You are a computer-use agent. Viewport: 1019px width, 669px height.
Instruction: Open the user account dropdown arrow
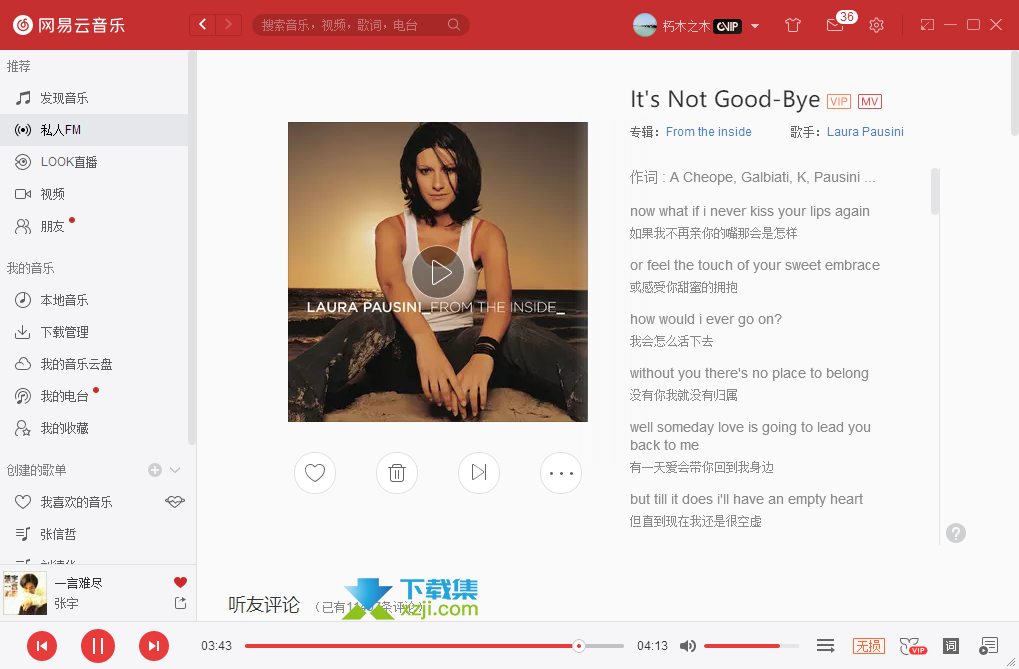pyautogui.click(x=755, y=26)
